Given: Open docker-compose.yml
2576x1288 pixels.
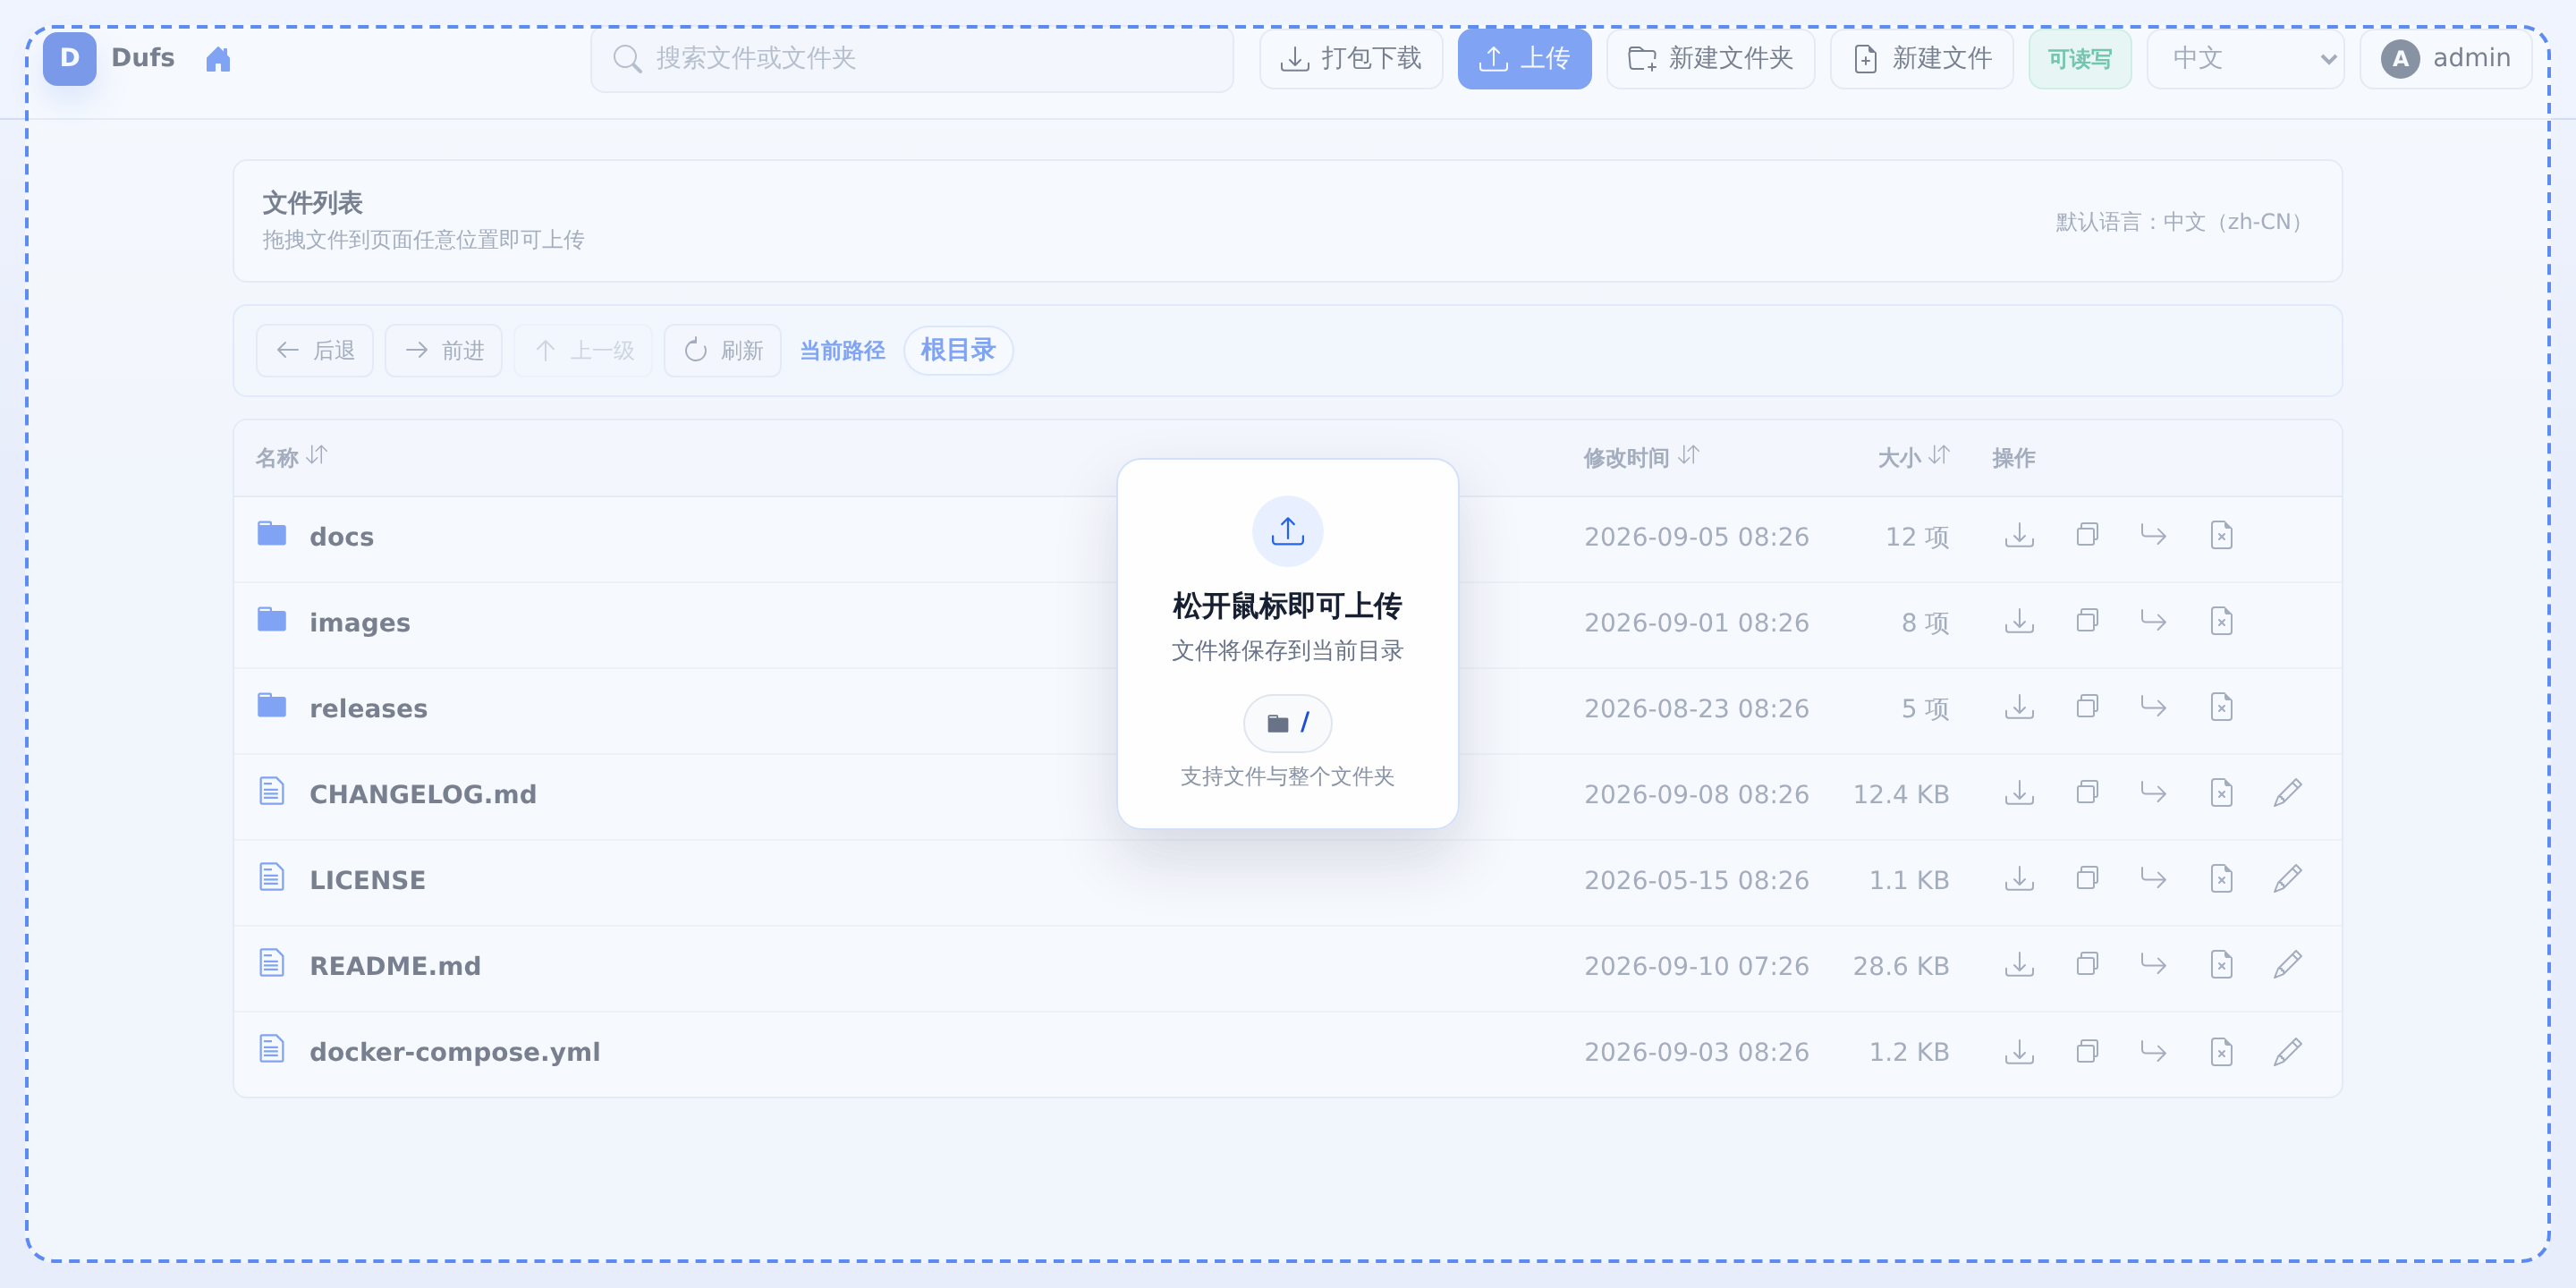Looking at the screenshot, I should point(455,1052).
